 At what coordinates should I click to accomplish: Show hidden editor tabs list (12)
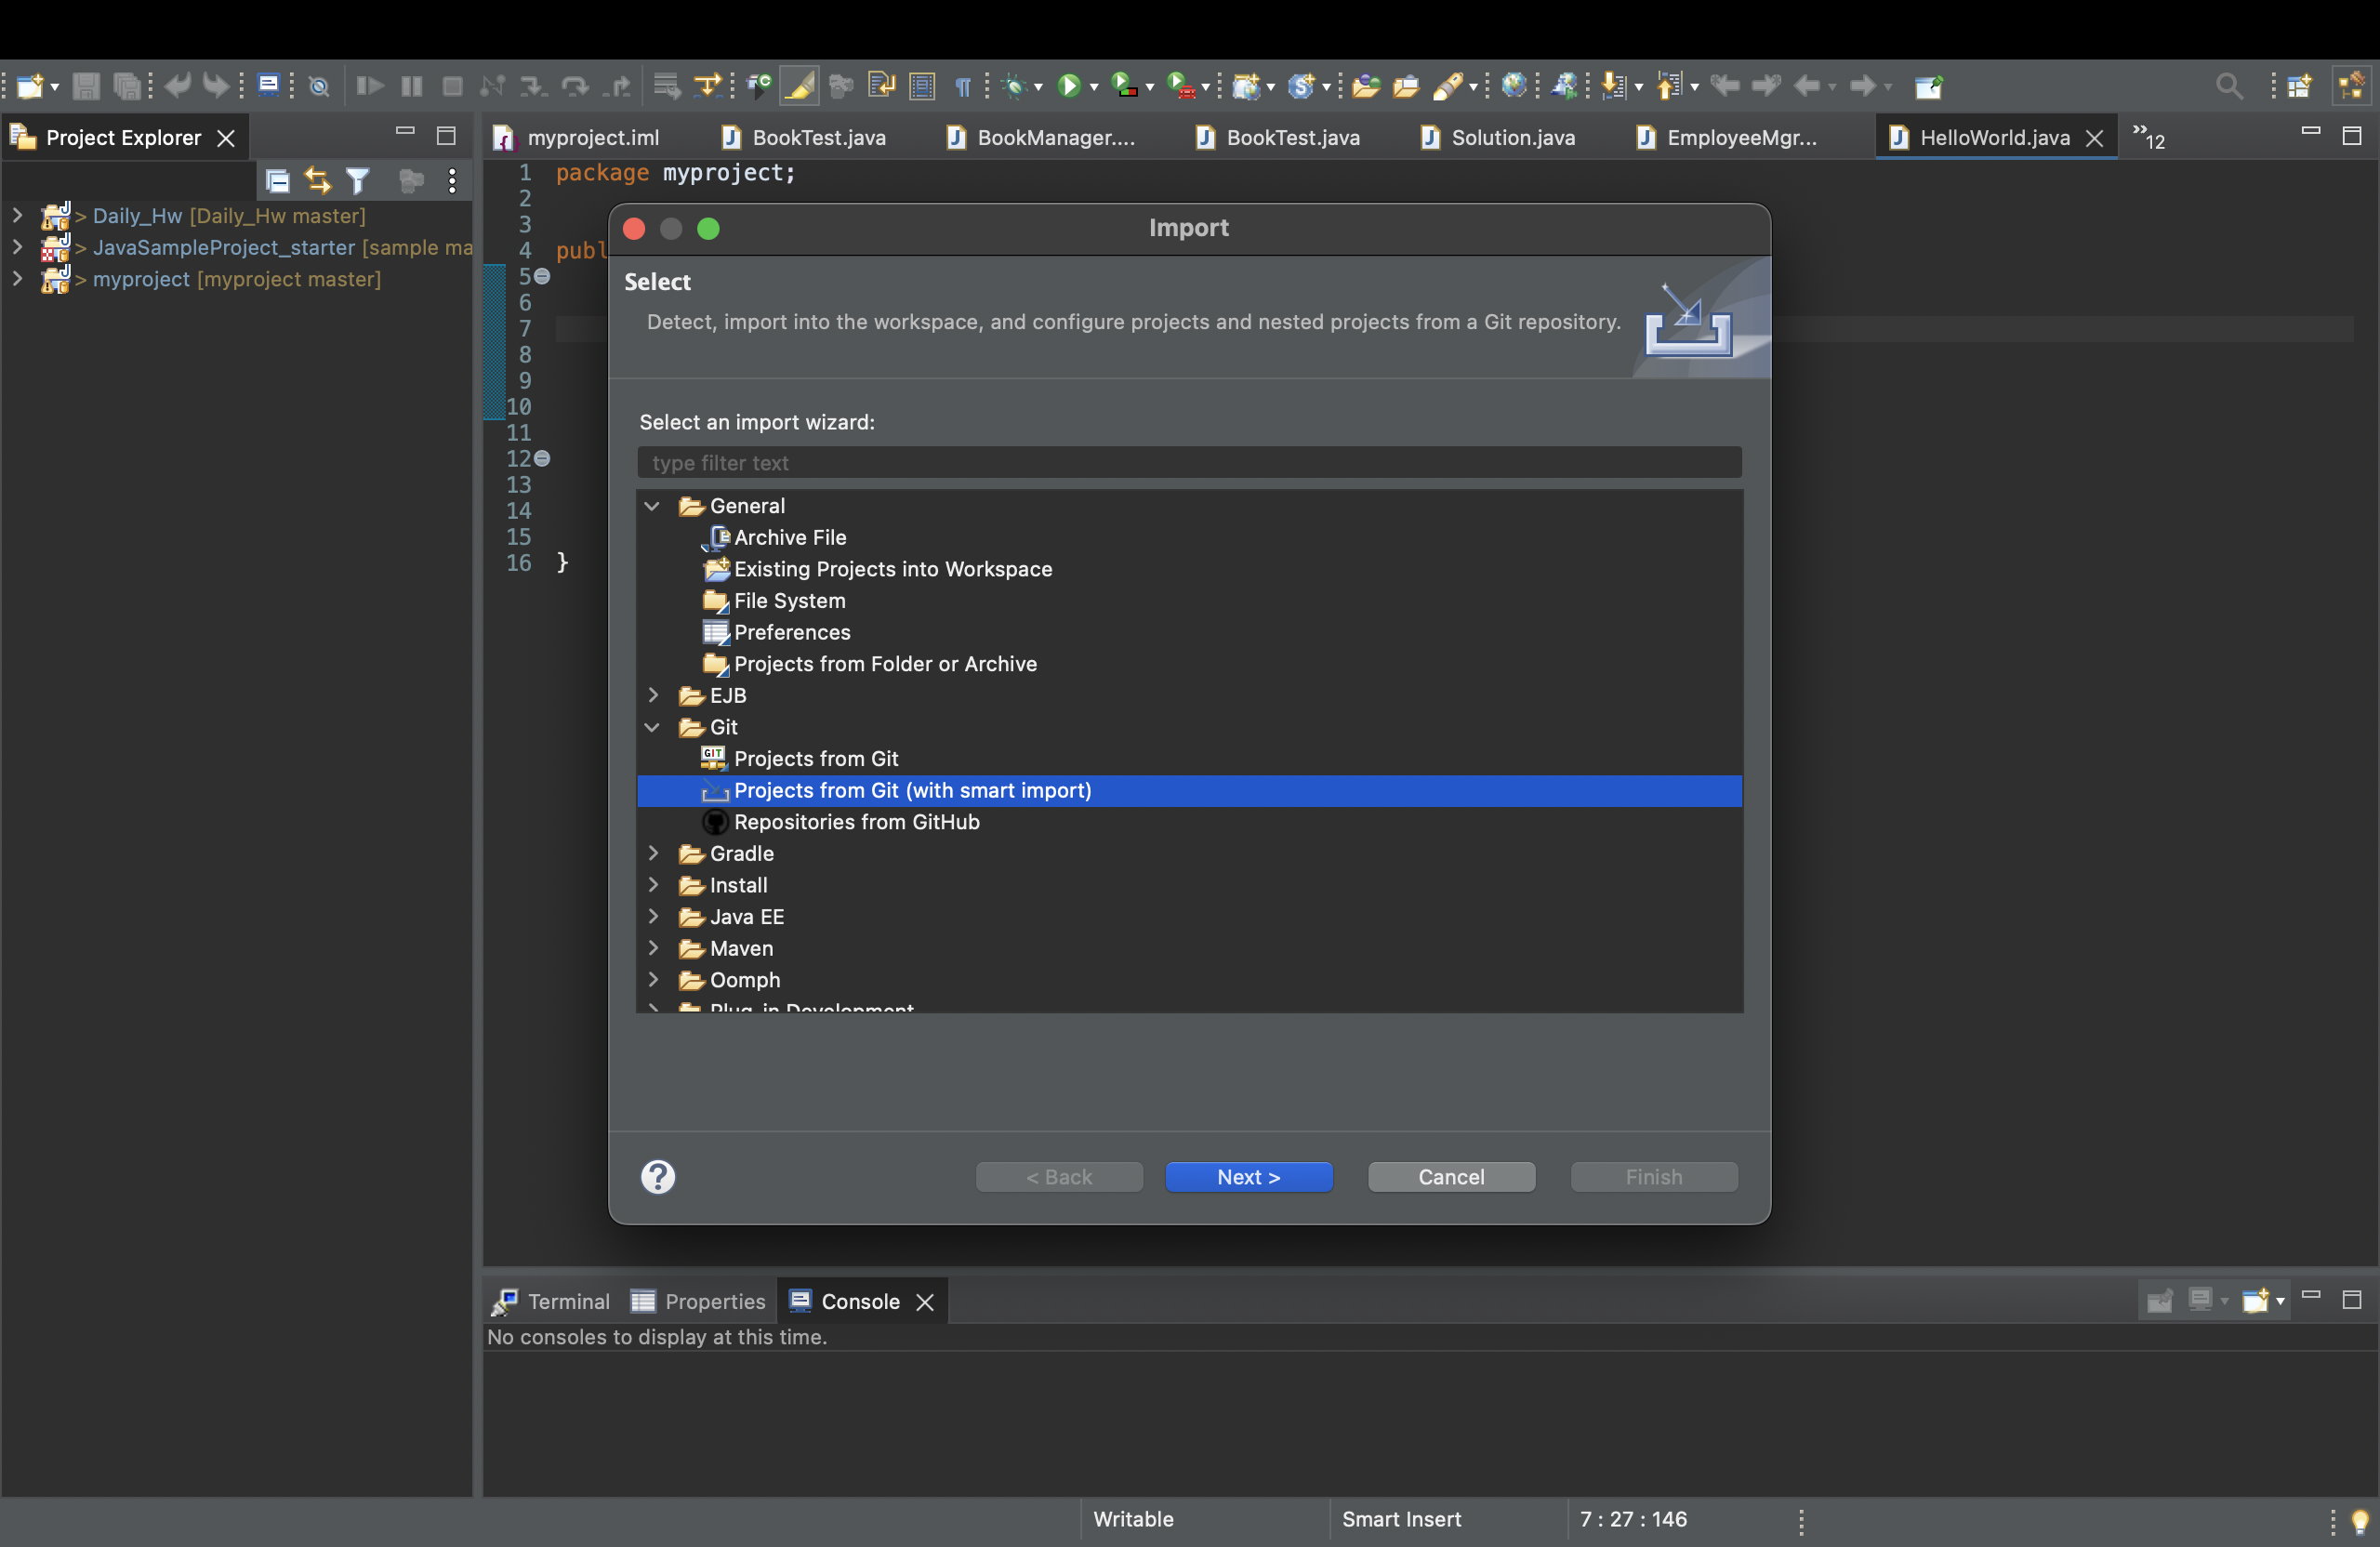[2149, 137]
